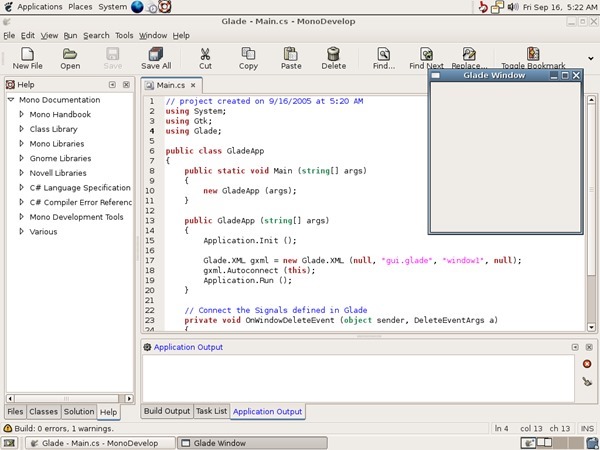600x450 pixels.
Task: Click the editor scrollbar up arrow
Action: coord(591,99)
